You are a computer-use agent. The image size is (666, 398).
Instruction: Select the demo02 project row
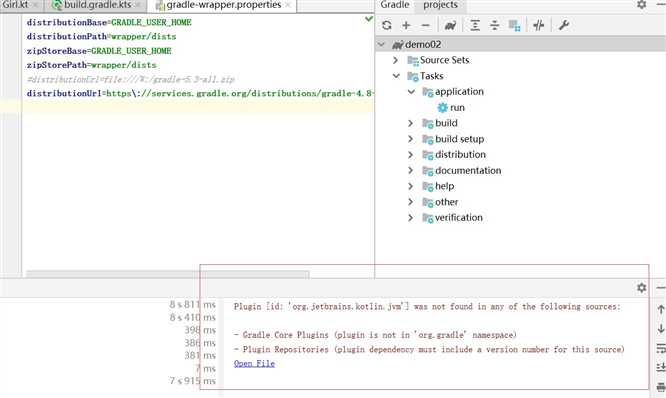coord(520,44)
